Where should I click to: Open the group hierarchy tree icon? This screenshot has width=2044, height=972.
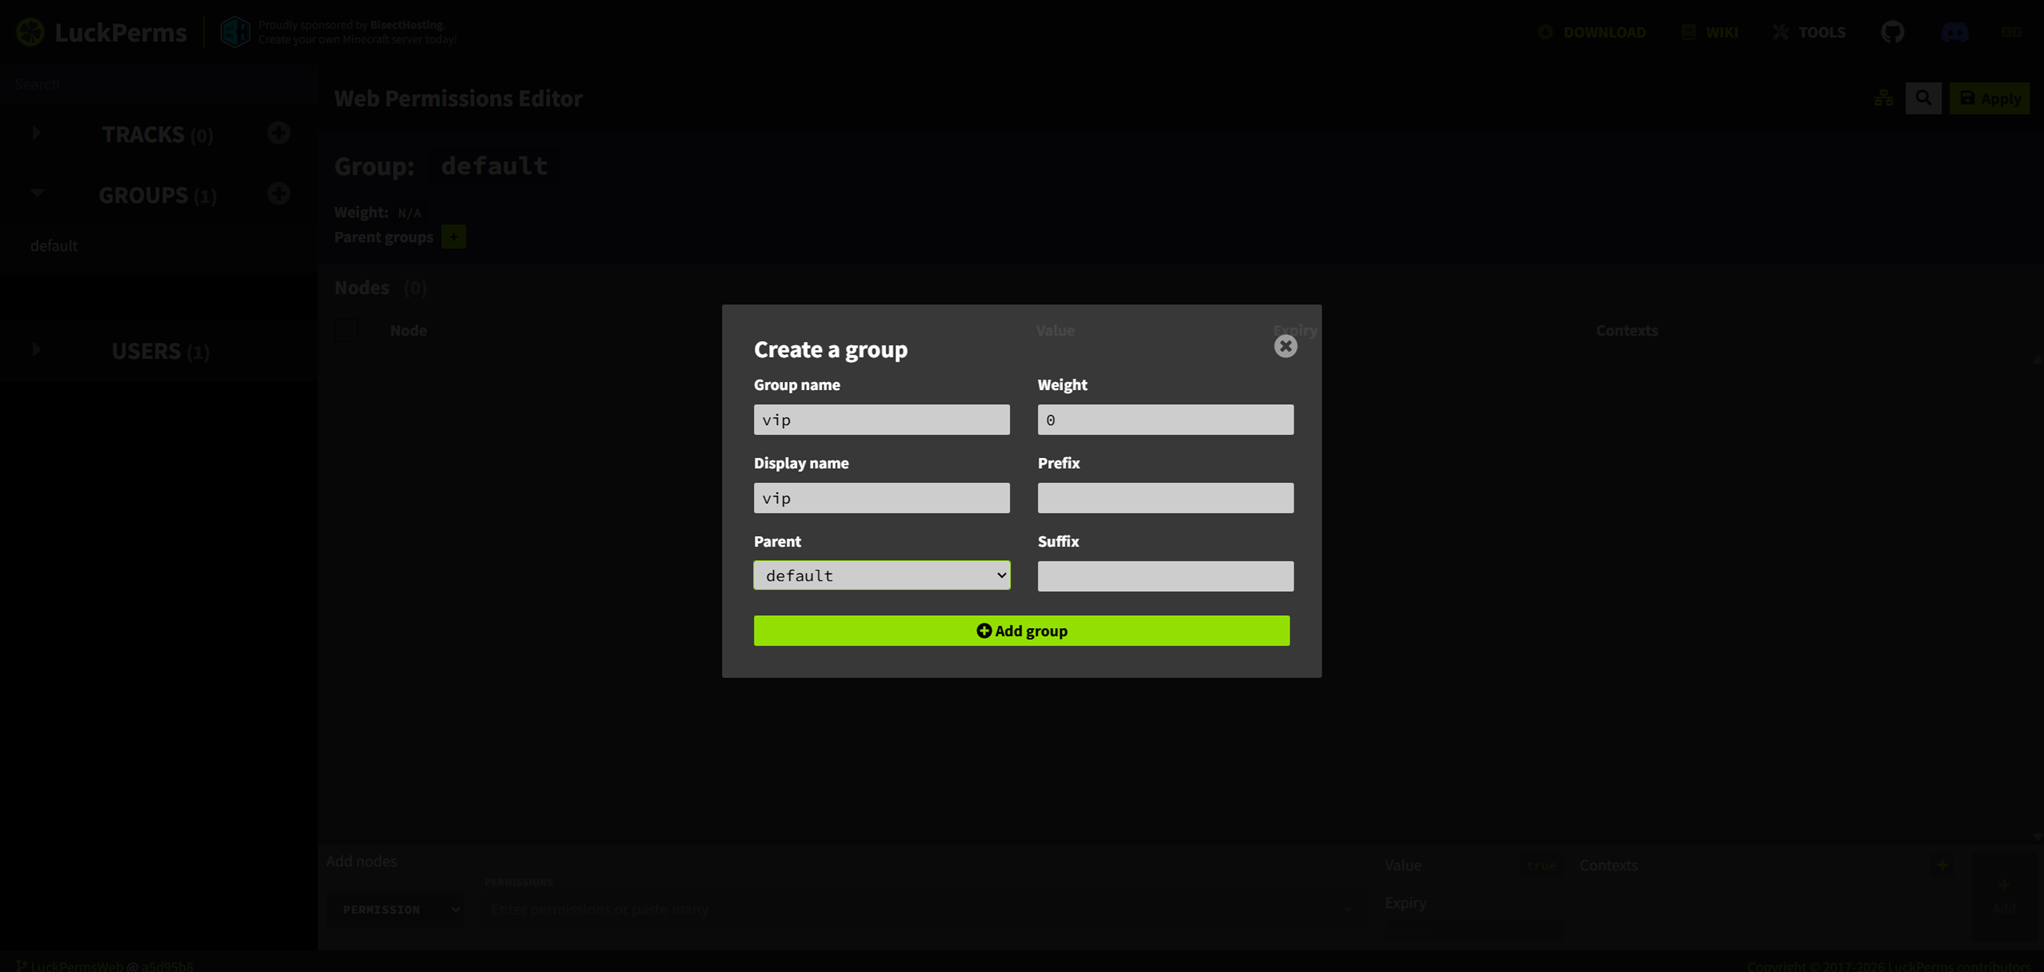pyautogui.click(x=1883, y=98)
